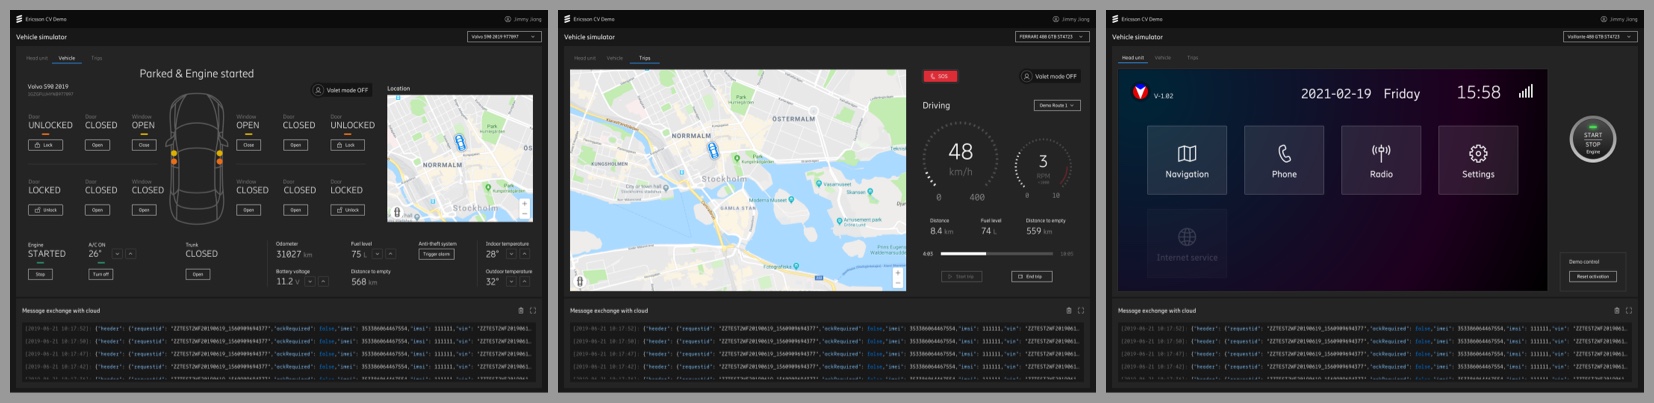Click the End trip button

[1031, 277]
